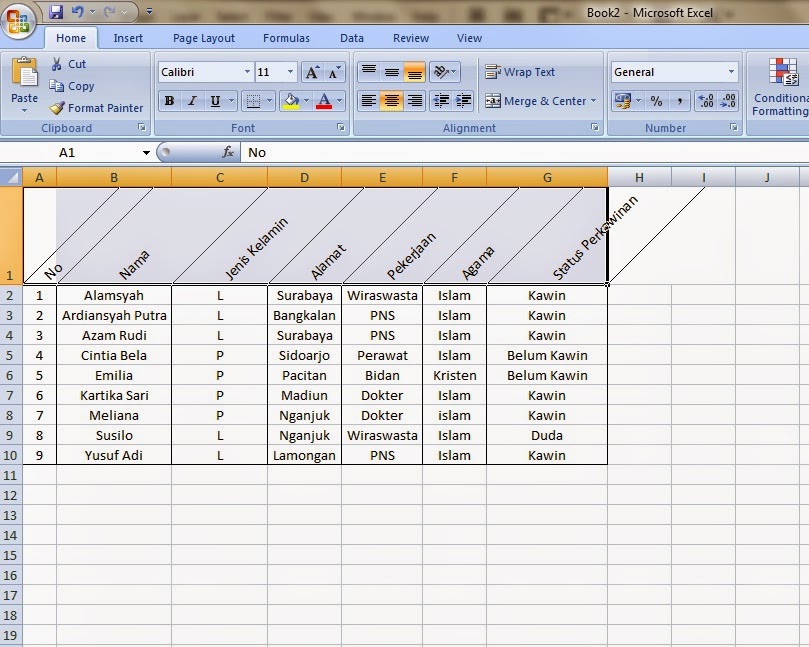Click the Insert Function fx button
The height and width of the screenshot is (647, 809).
coord(228,152)
